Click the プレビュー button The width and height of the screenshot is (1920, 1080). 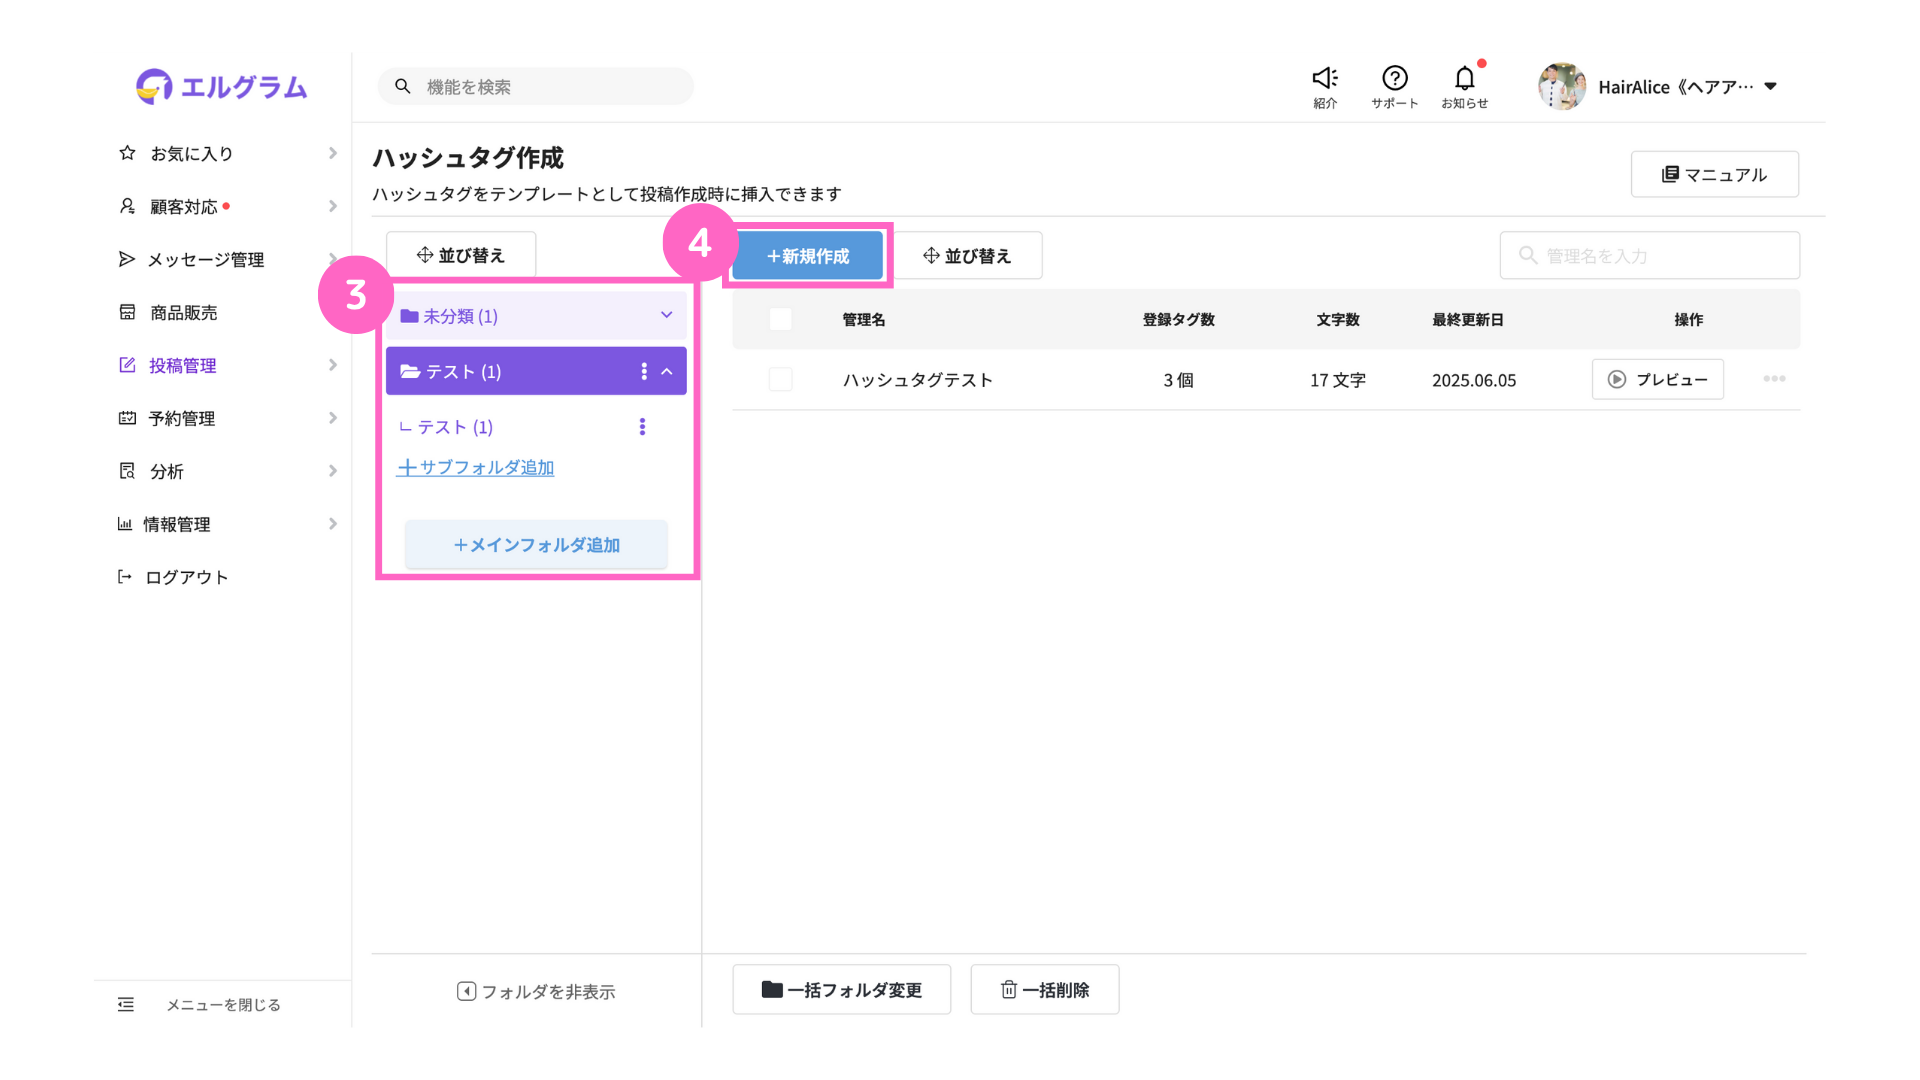click(x=1658, y=379)
